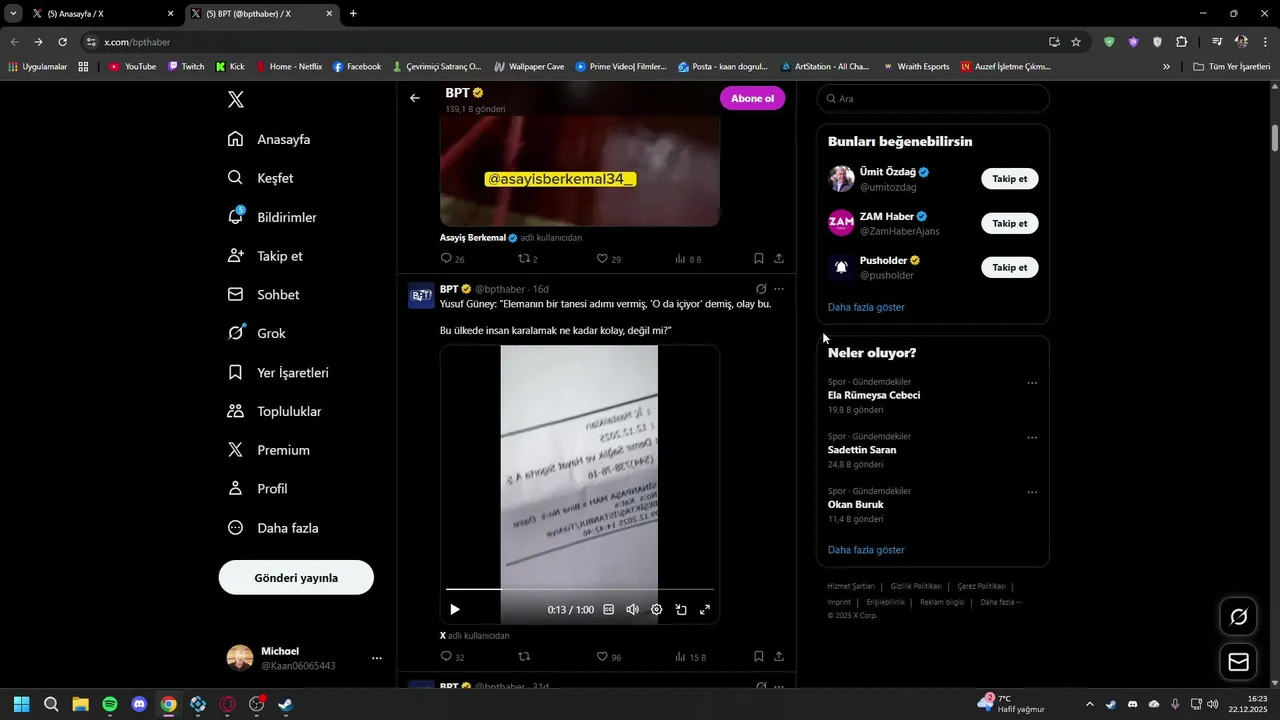Enter fullscreen on the video player
1280x720 pixels.
click(x=705, y=609)
